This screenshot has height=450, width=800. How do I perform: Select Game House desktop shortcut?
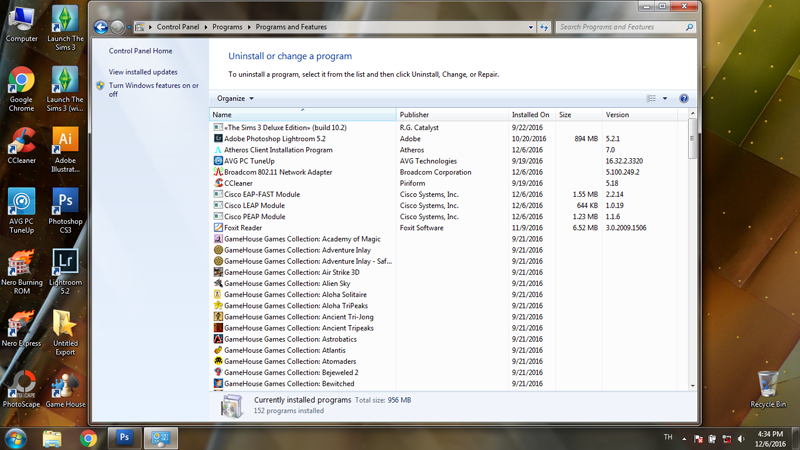click(x=65, y=390)
